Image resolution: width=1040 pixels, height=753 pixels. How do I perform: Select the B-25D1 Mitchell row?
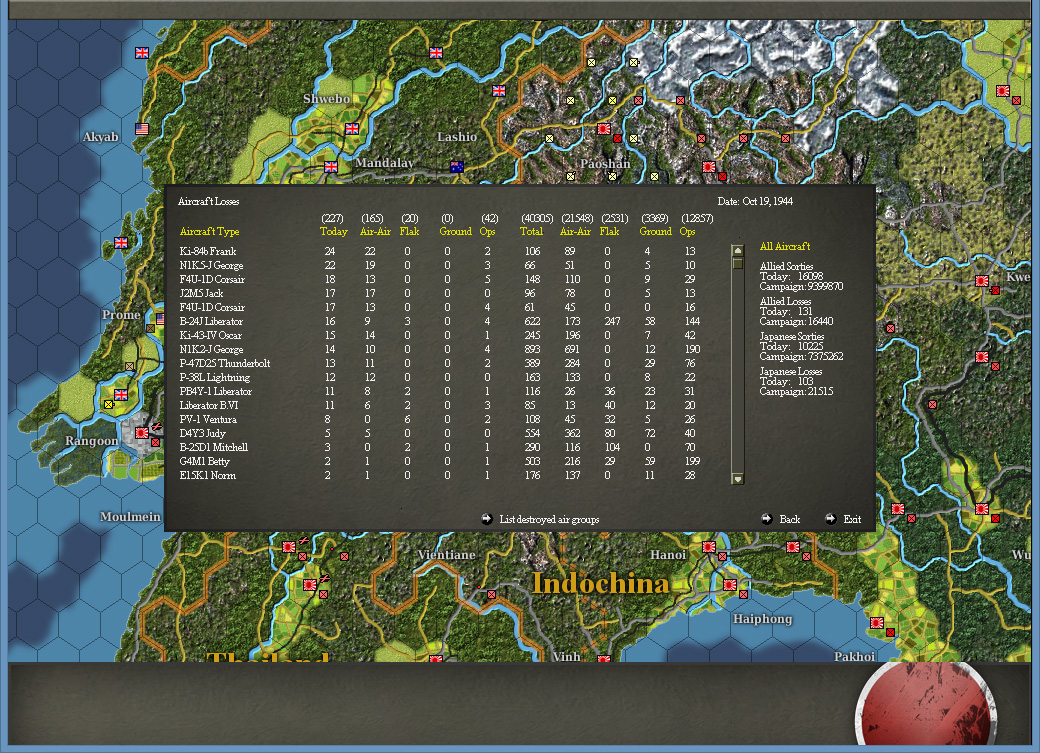click(x=438, y=447)
